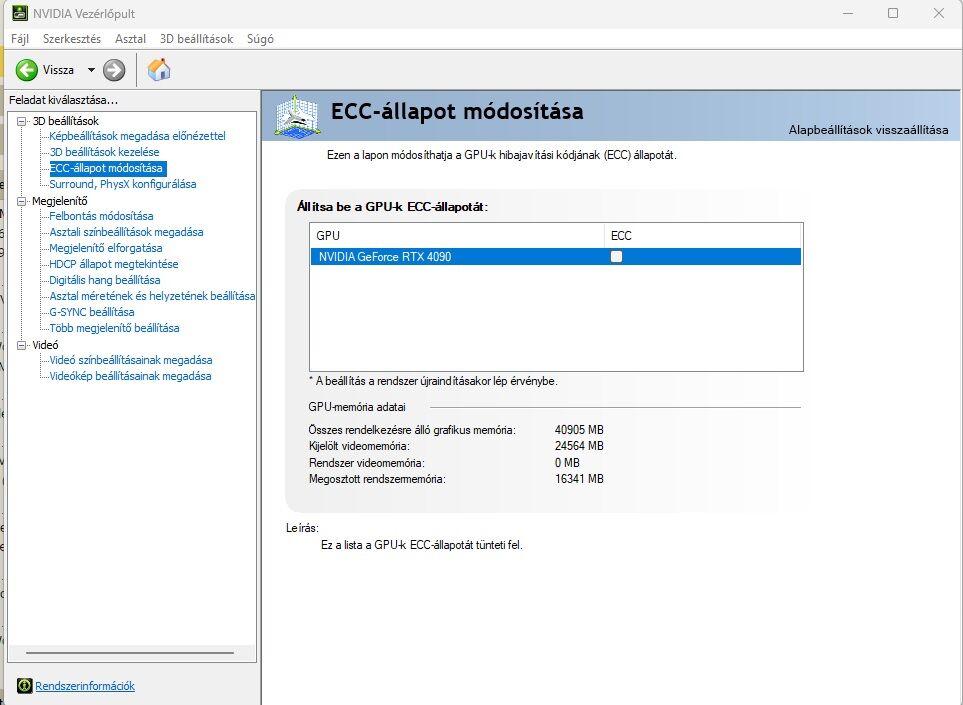Open the back history dropdown arrow
Screen dimensions: 963x705
pyautogui.click(x=91, y=70)
